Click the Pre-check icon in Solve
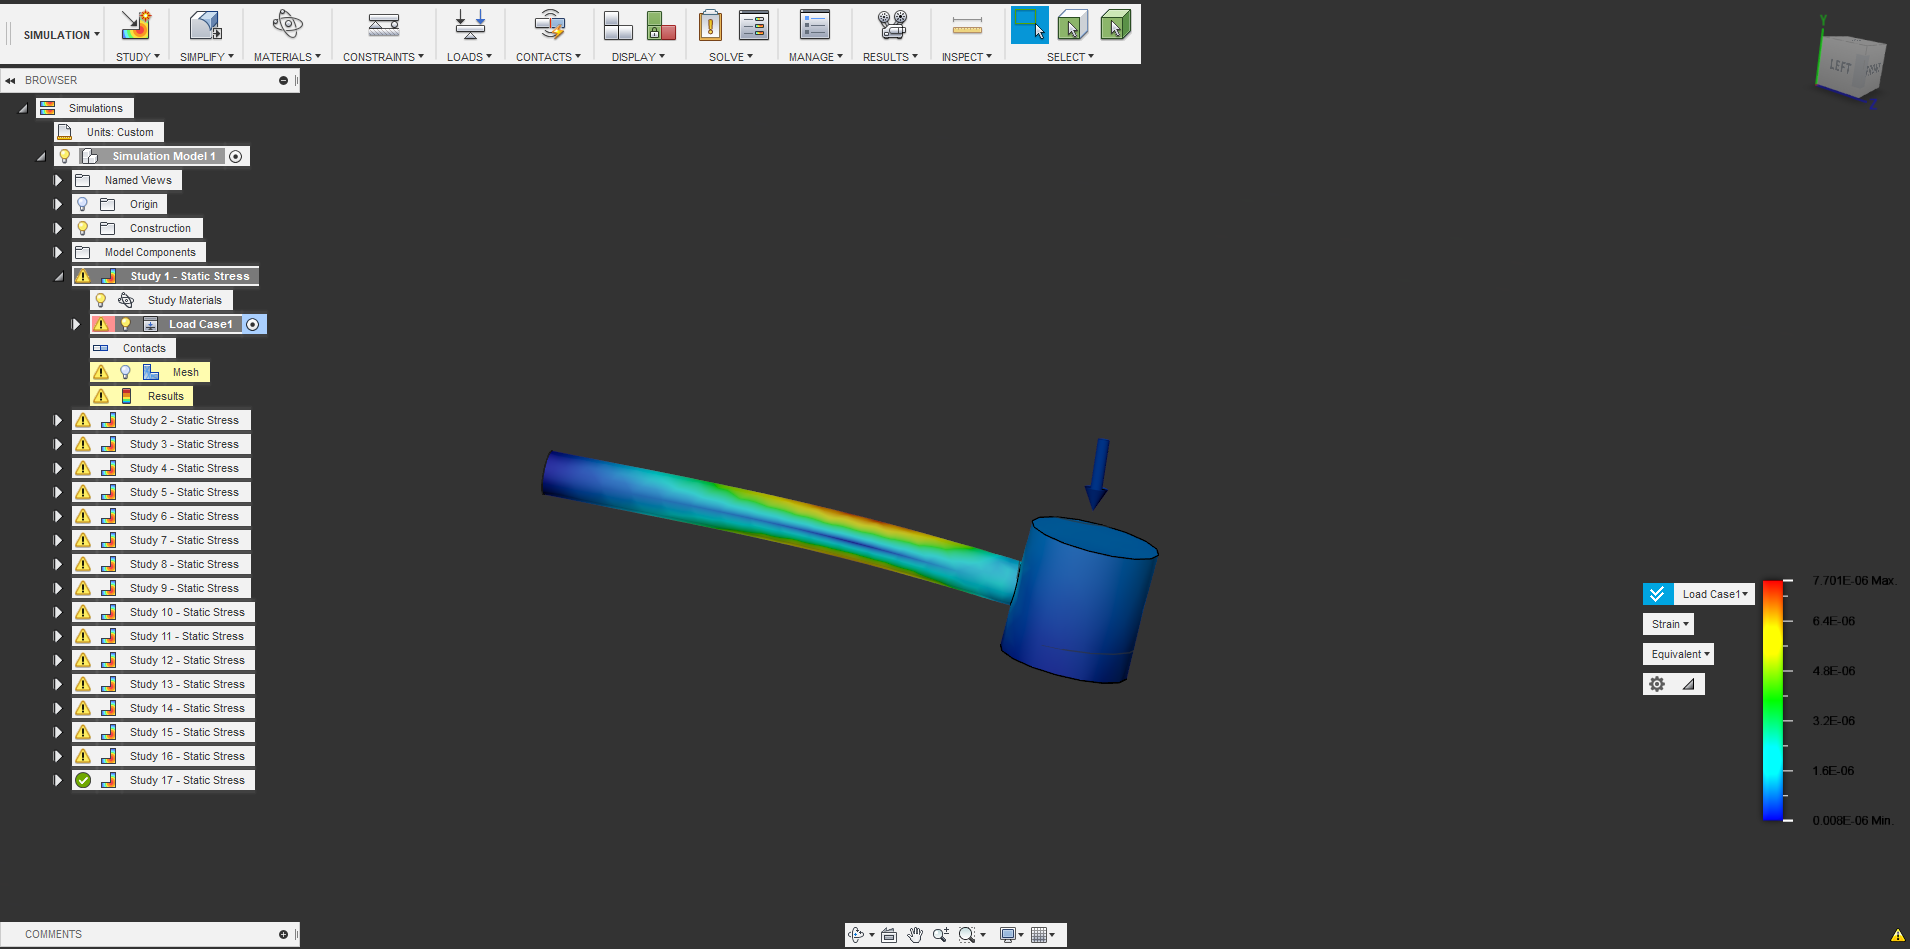This screenshot has height=949, width=1910. point(710,26)
